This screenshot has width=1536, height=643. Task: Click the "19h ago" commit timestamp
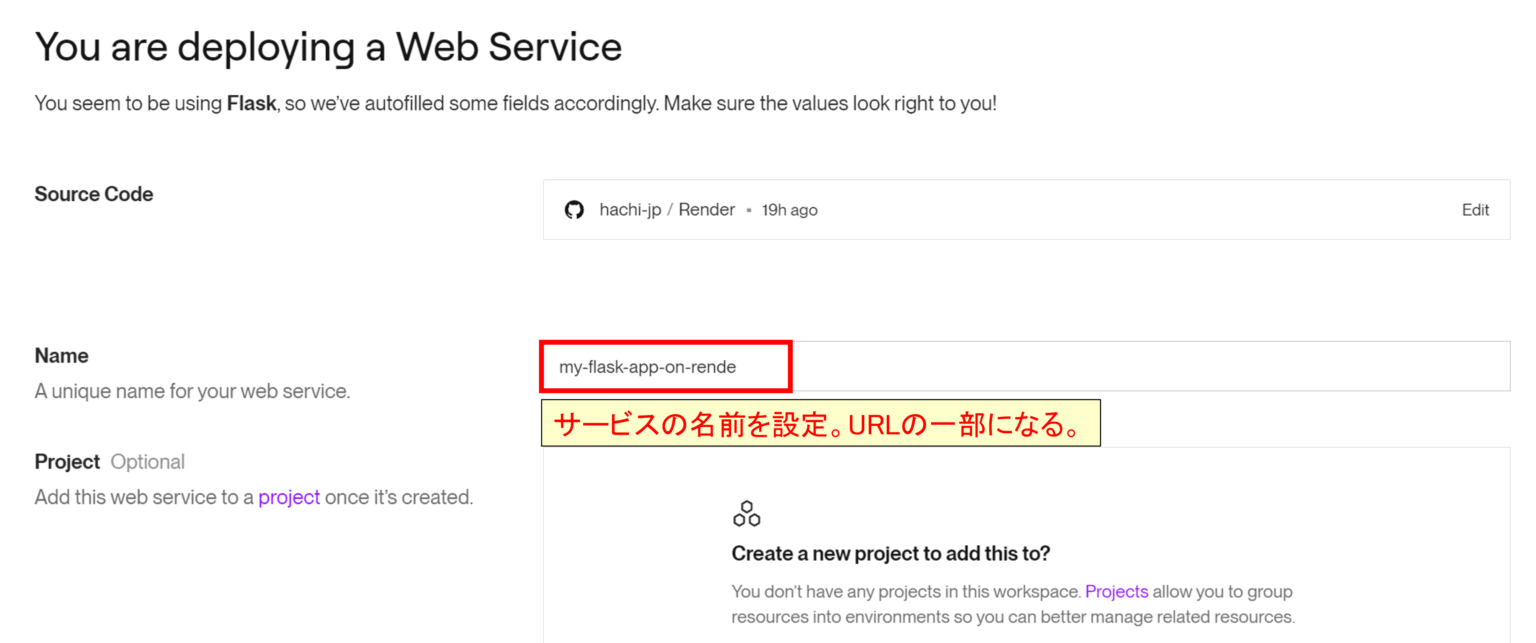tap(789, 210)
